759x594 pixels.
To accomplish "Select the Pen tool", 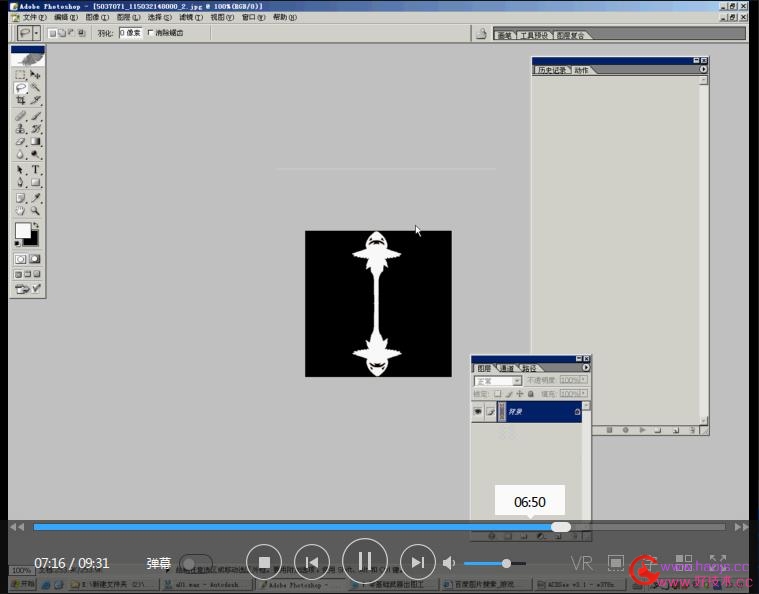I will [20, 183].
